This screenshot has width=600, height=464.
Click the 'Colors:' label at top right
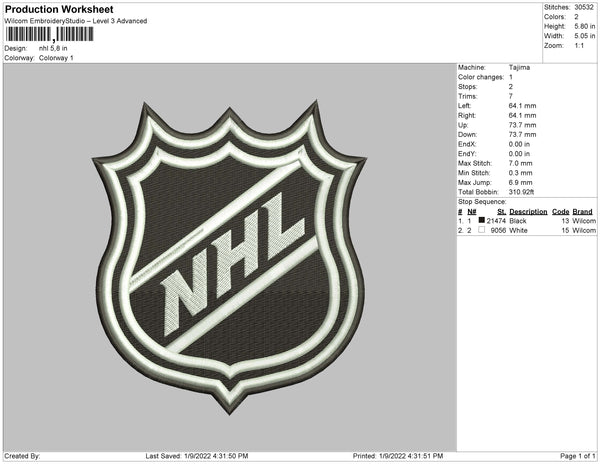(554, 17)
